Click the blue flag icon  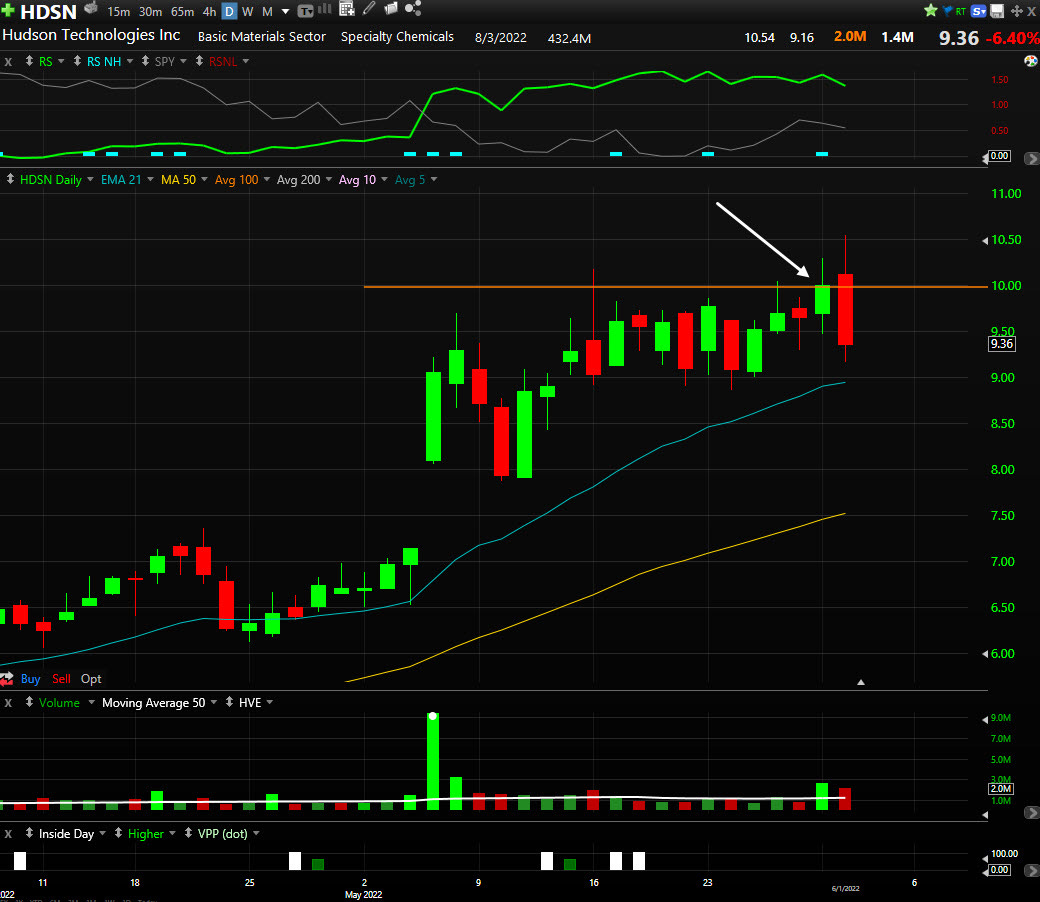(x=947, y=11)
